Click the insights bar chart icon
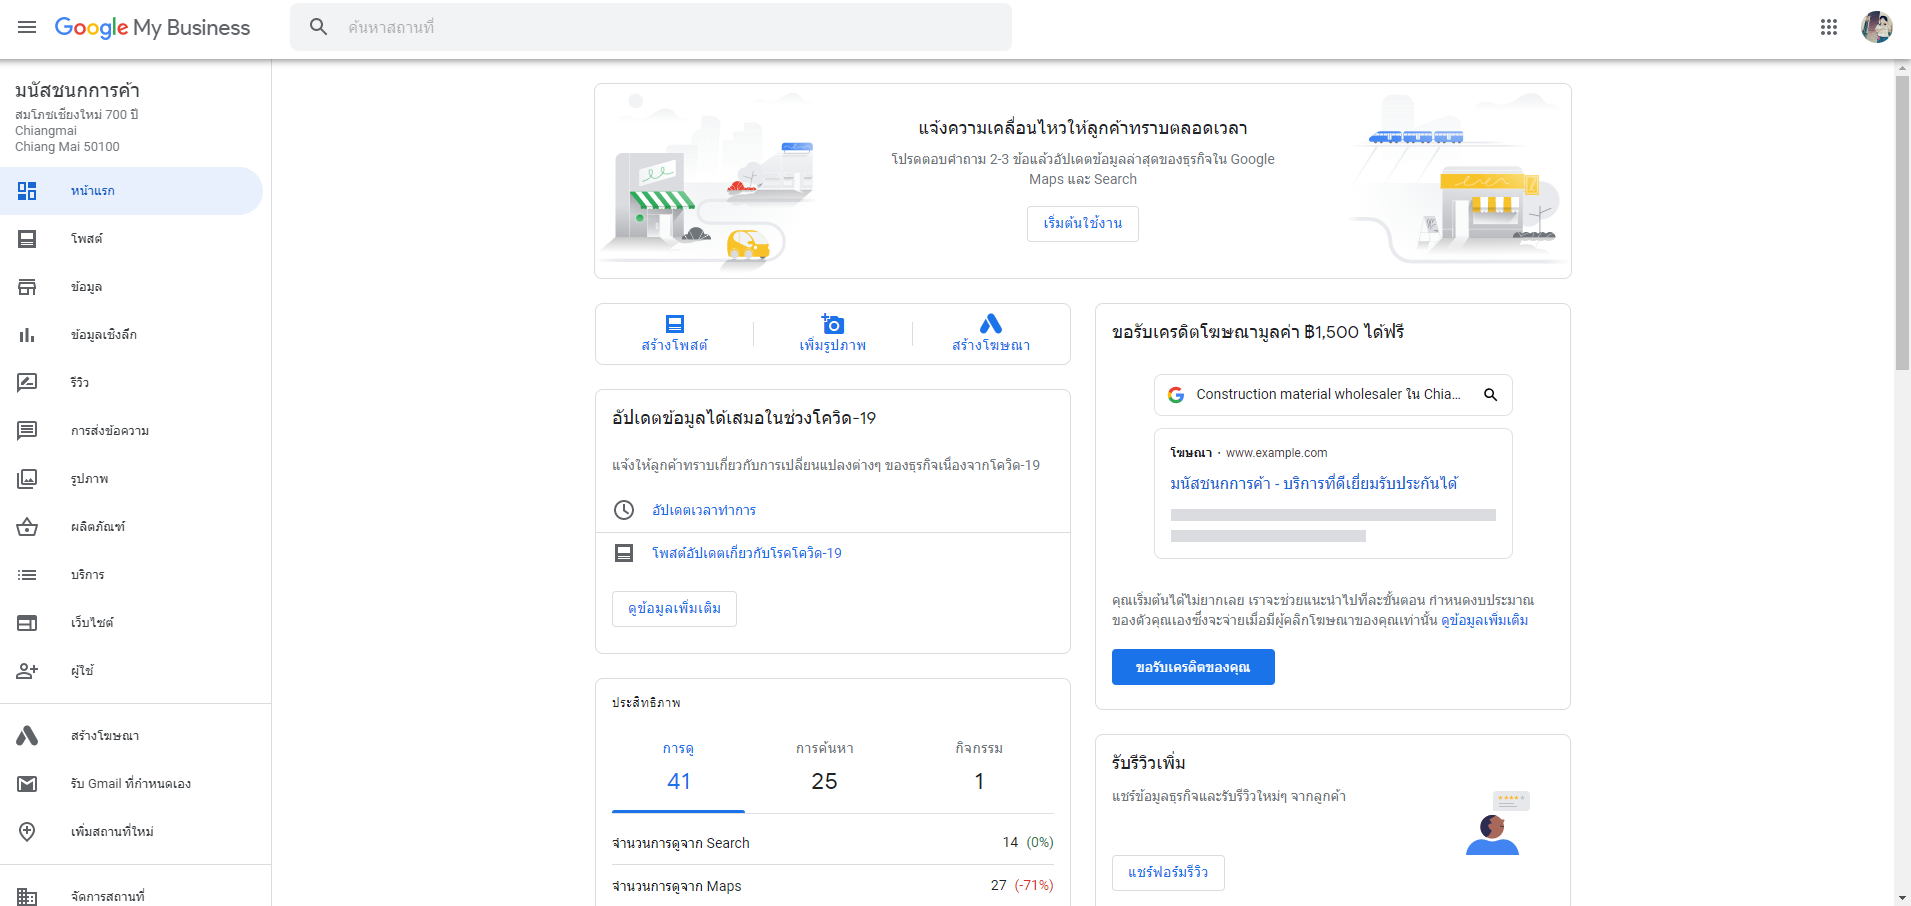 pos(27,335)
